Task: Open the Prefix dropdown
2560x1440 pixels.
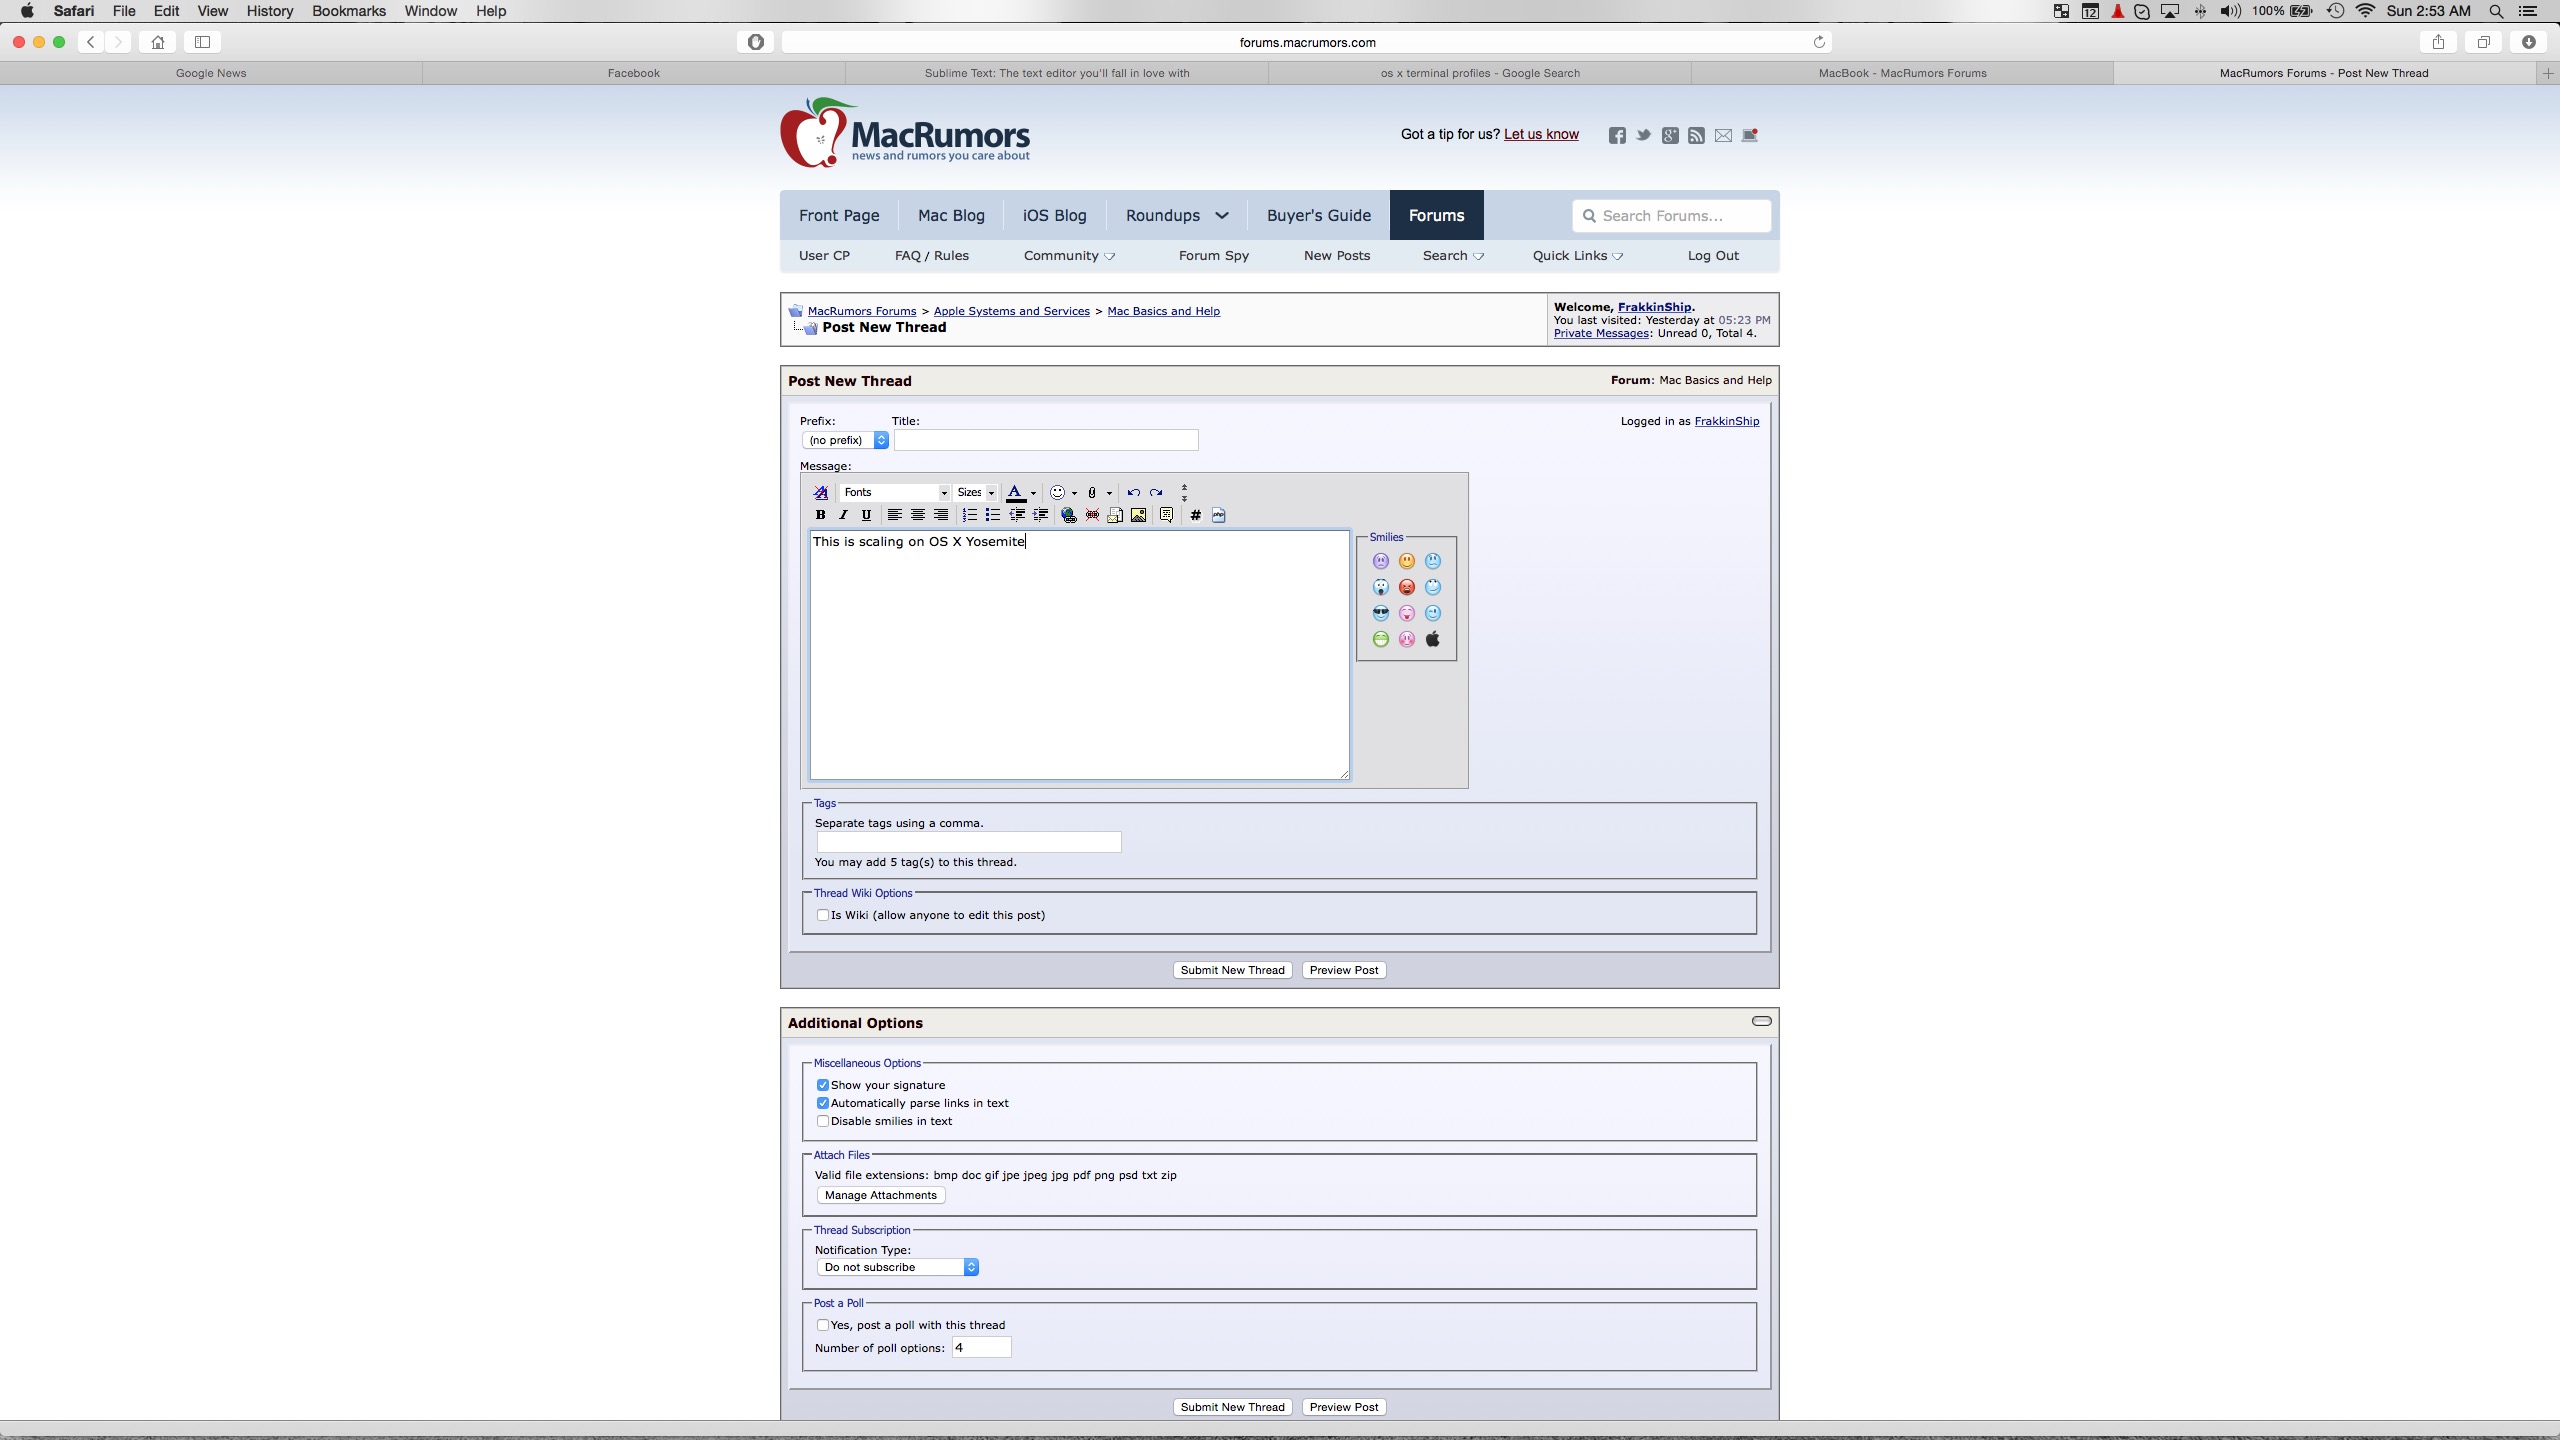Action: click(845, 440)
